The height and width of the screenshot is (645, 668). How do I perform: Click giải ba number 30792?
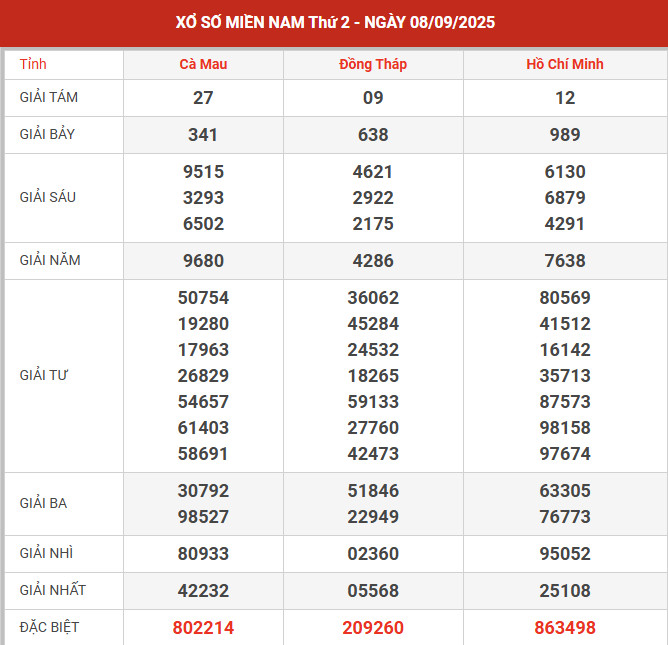coord(203,491)
